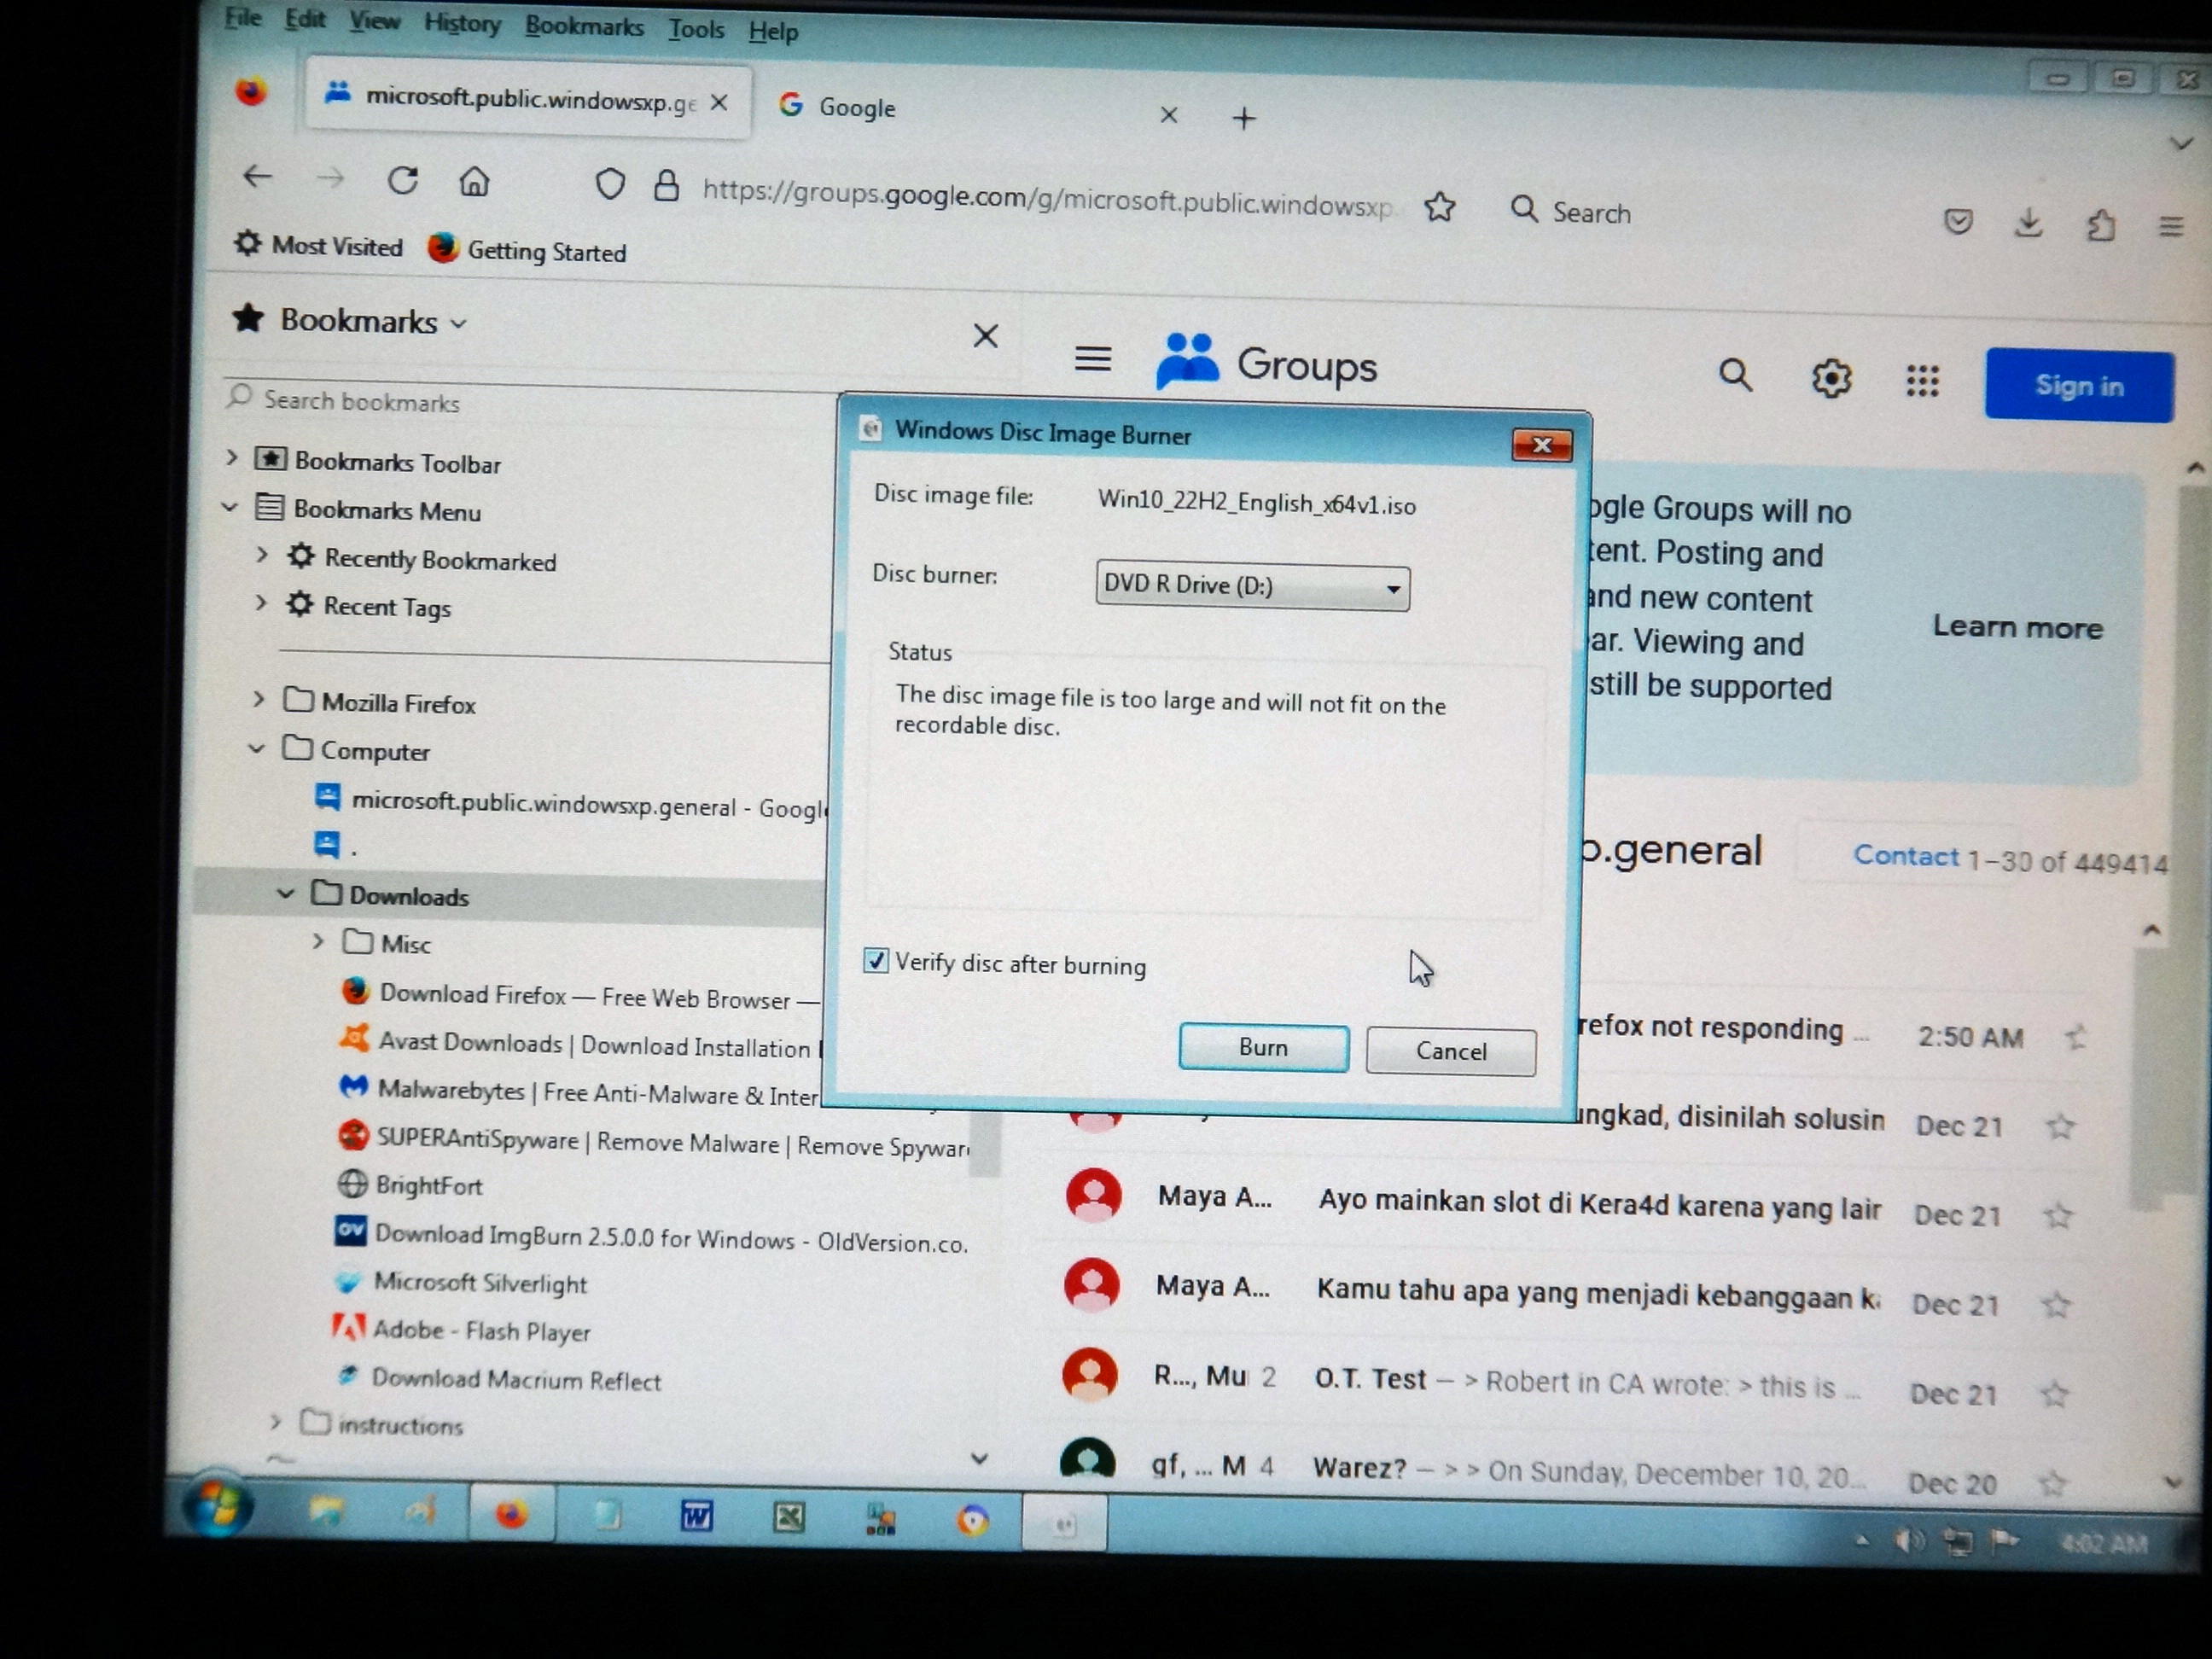The height and width of the screenshot is (1659, 2212).
Task: Open the Adobe - Flash Player bookmark
Action: pyautogui.click(x=461, y=1330)
